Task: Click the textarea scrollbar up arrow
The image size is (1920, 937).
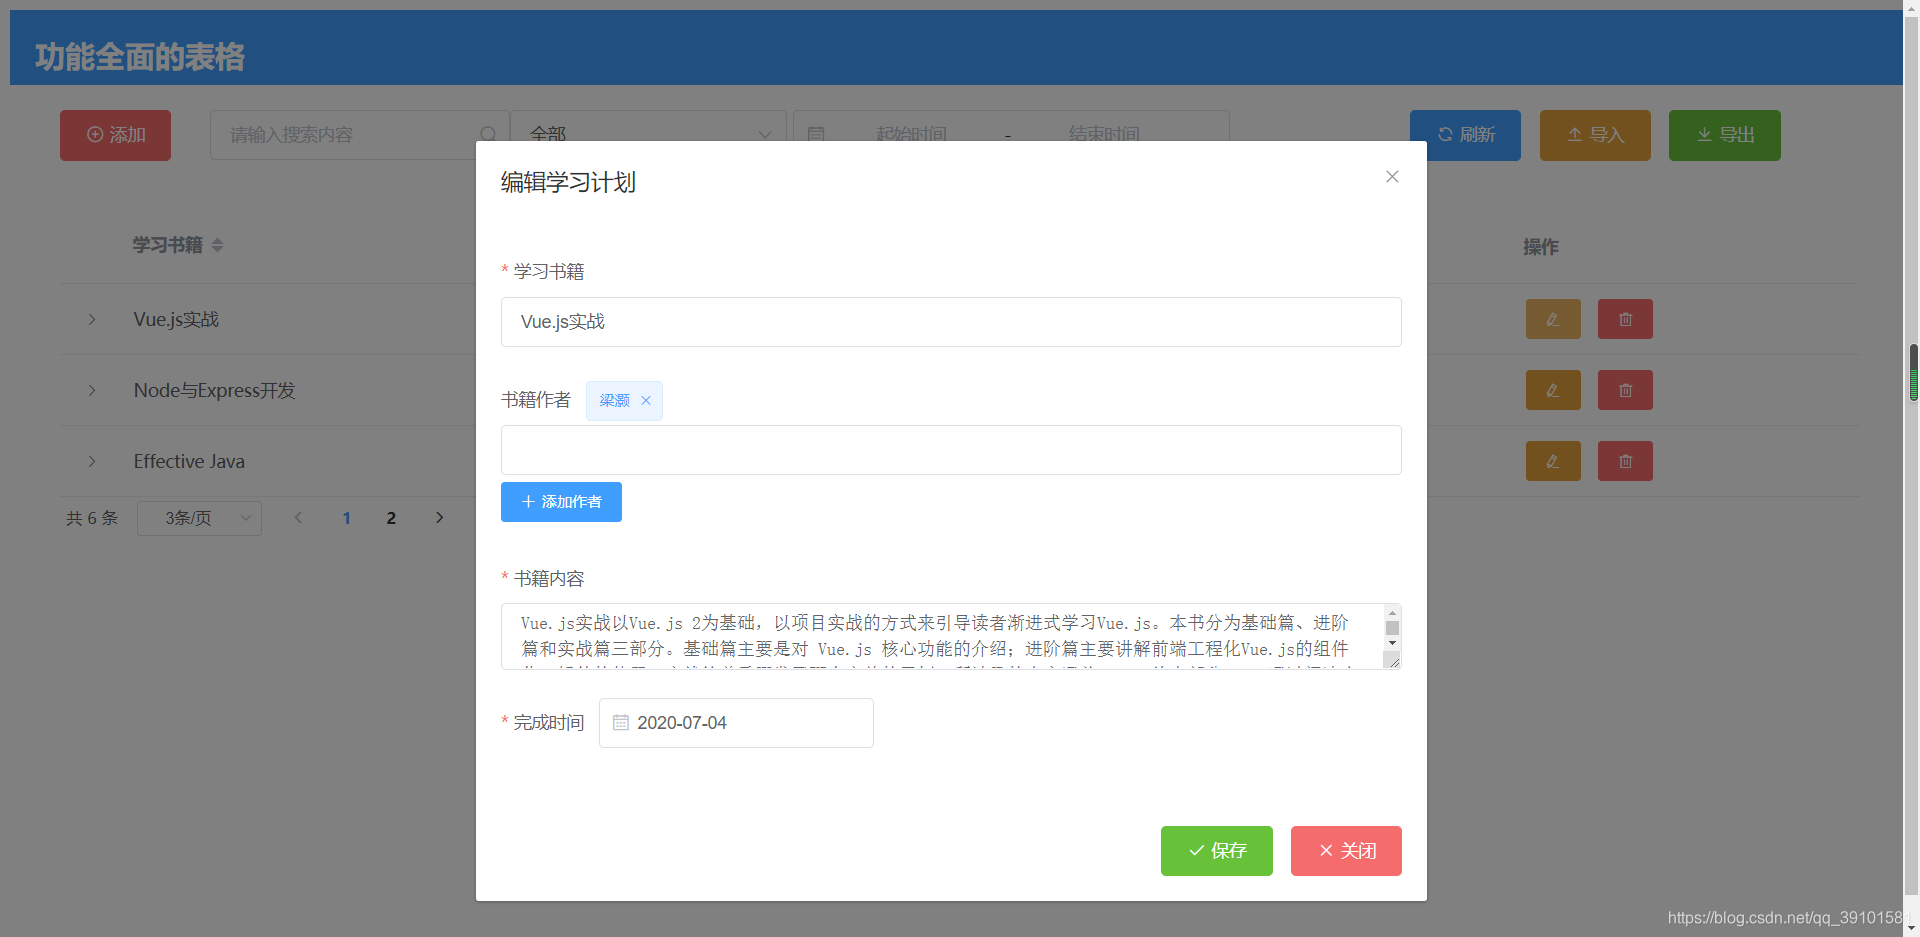Action: tap(1392, 613)
